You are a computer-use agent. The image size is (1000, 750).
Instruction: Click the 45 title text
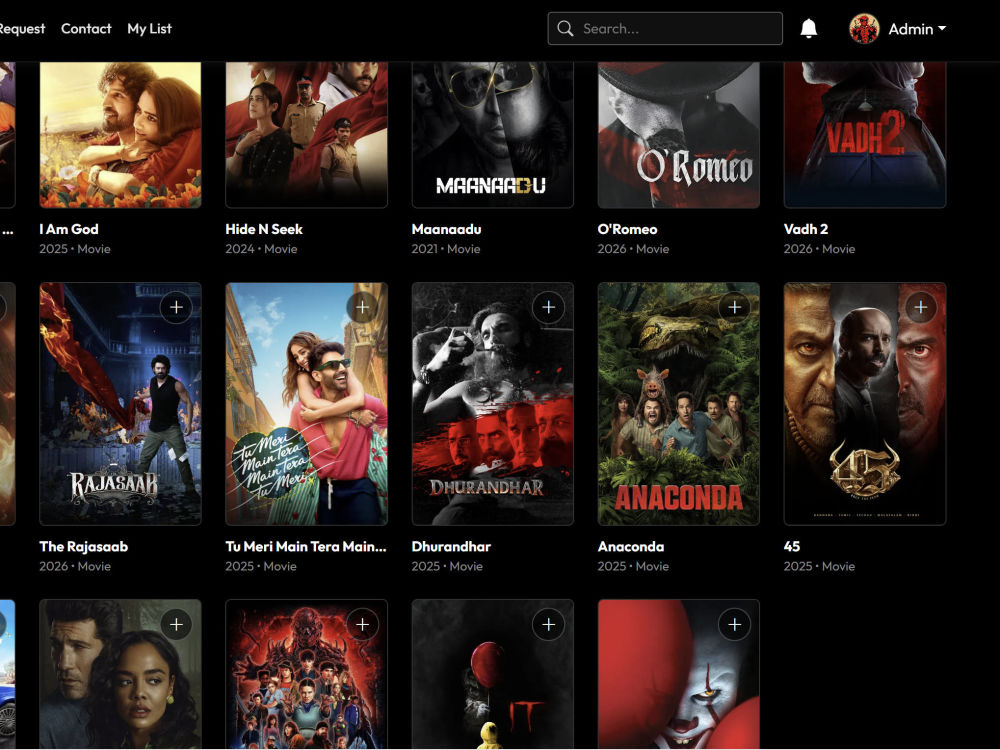coord(792,547)
